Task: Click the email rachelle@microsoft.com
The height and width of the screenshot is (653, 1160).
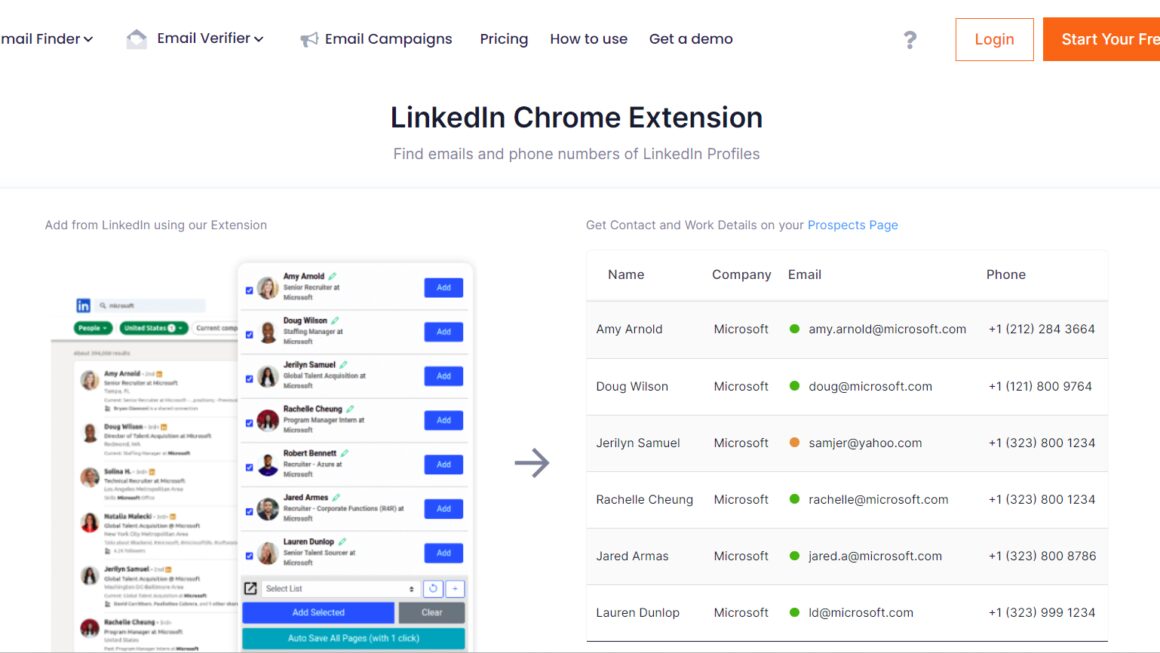Action: (x=878, y=499)
